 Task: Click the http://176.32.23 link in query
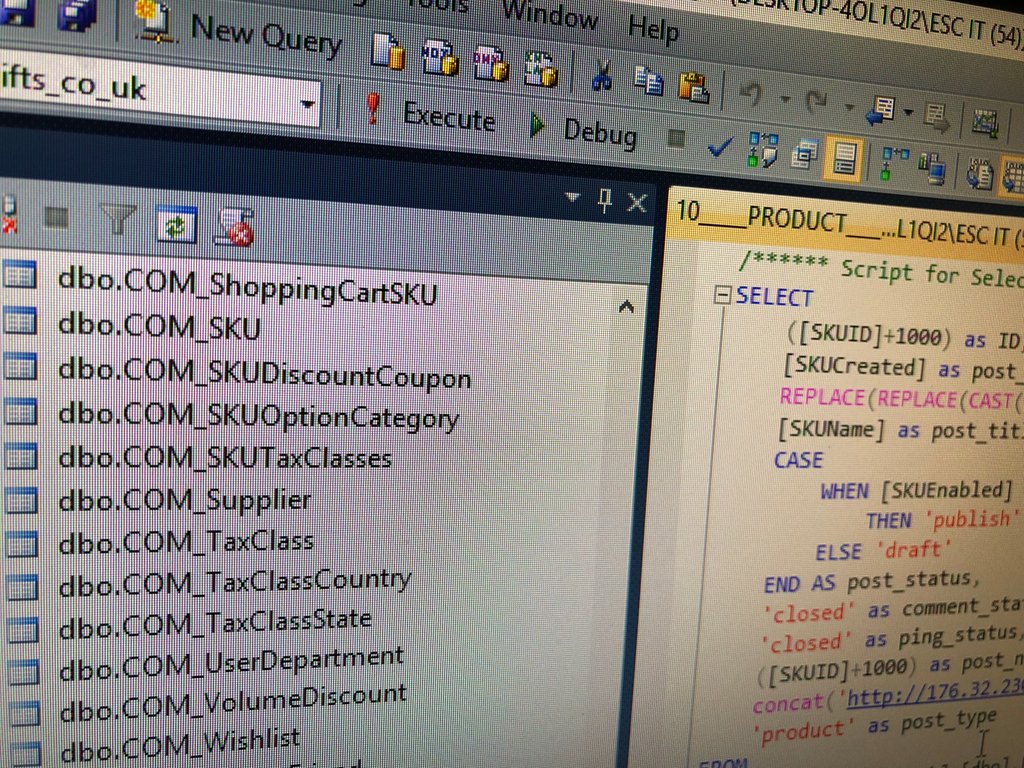coord(935,695)
